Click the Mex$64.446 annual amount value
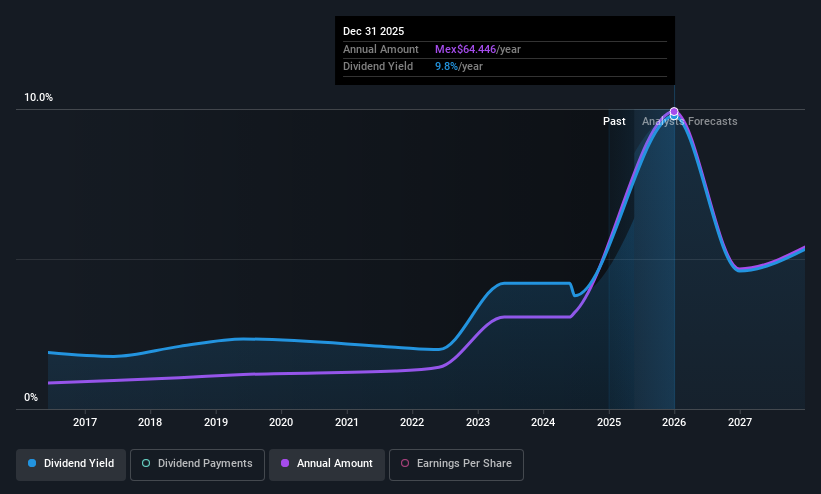The width and height of the screenshot is (821, 494). click(465, 49)
